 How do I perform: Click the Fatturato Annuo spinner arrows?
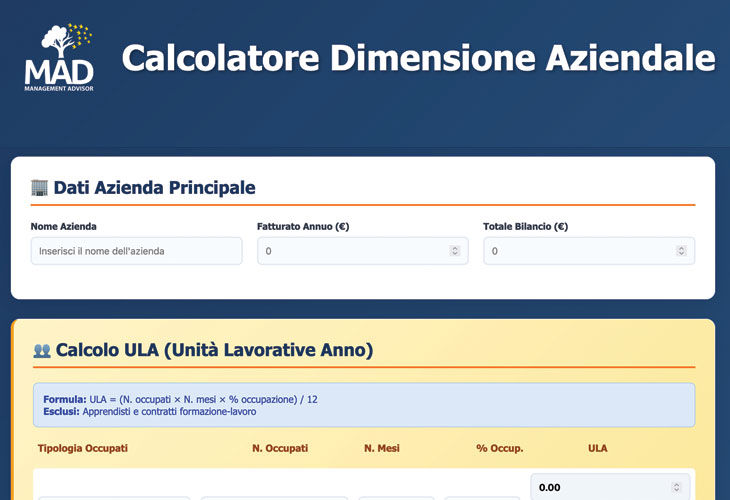[455, 251]
